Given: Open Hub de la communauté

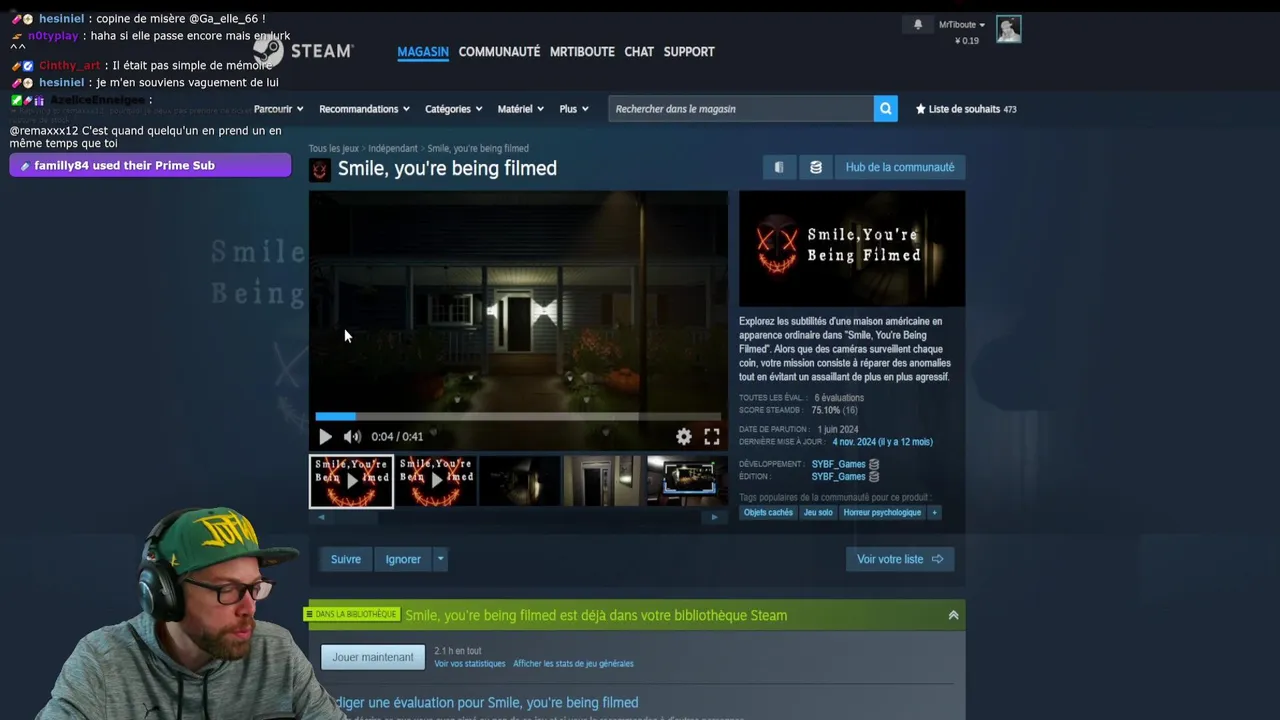Looking at the screenshot, I should tap(900, 167).
